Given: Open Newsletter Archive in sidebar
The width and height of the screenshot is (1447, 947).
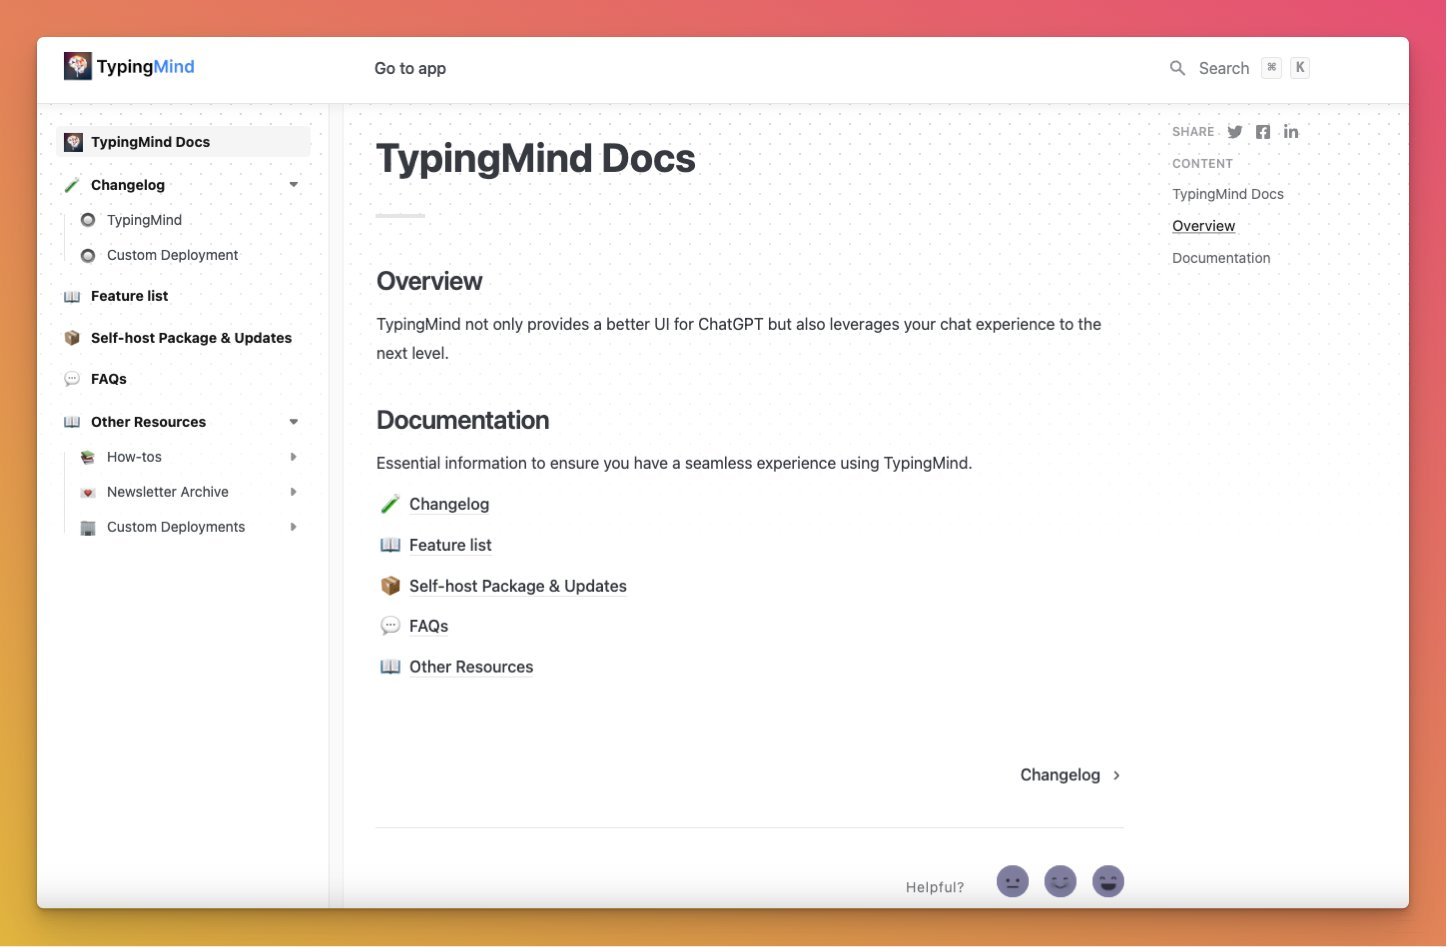Looking at the screenshot, I should 168,492.
